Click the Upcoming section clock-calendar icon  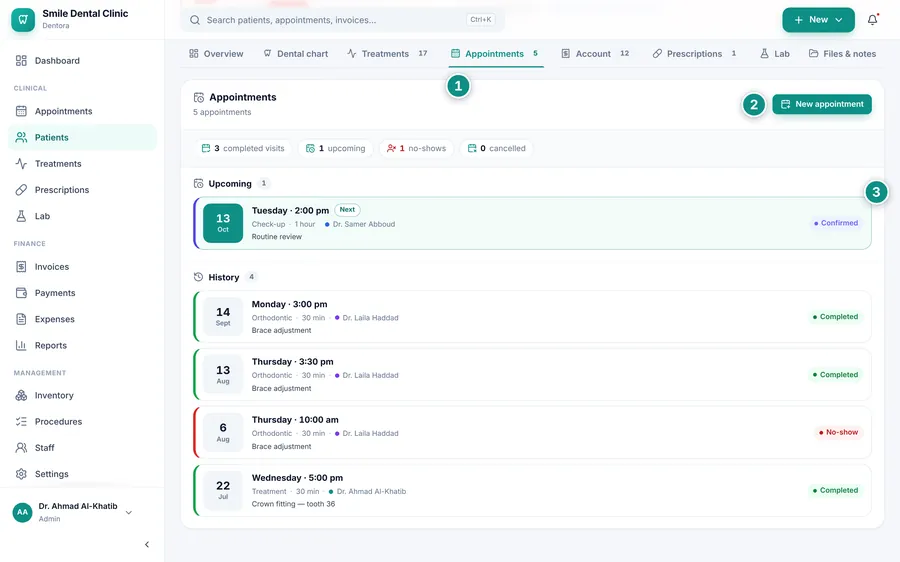199,184
